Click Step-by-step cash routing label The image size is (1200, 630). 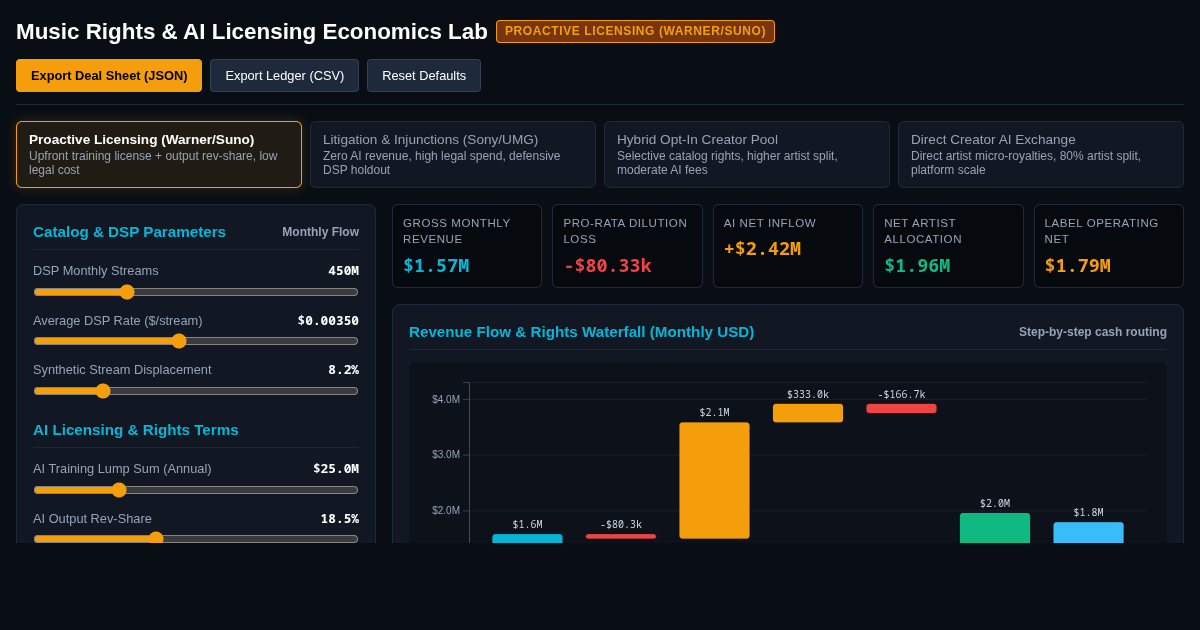[x=1093, y=332]
